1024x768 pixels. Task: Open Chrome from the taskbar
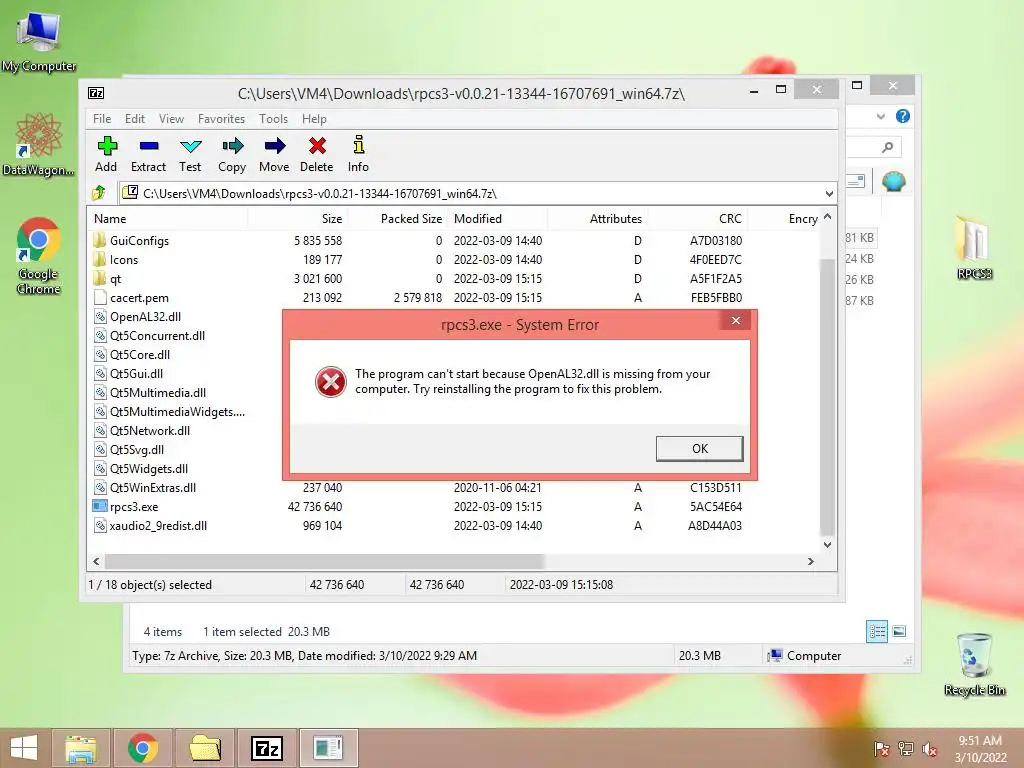[143, 748]
